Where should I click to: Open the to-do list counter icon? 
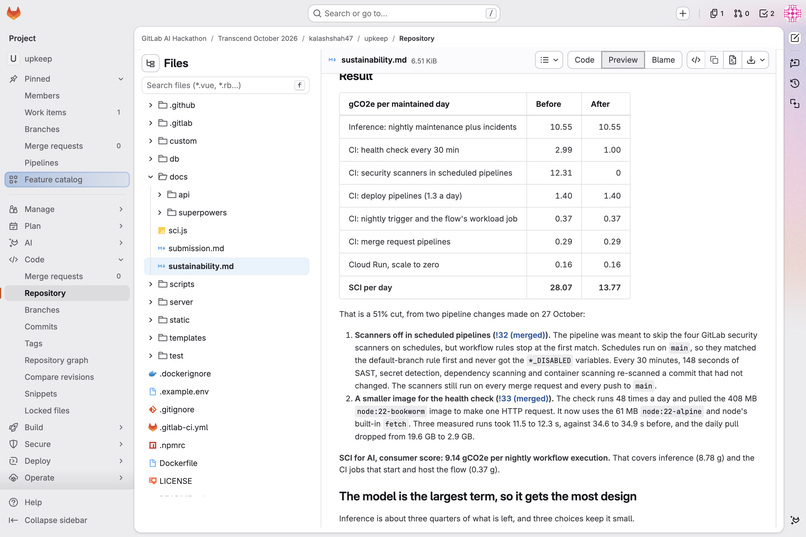click(x=766, y=13)
